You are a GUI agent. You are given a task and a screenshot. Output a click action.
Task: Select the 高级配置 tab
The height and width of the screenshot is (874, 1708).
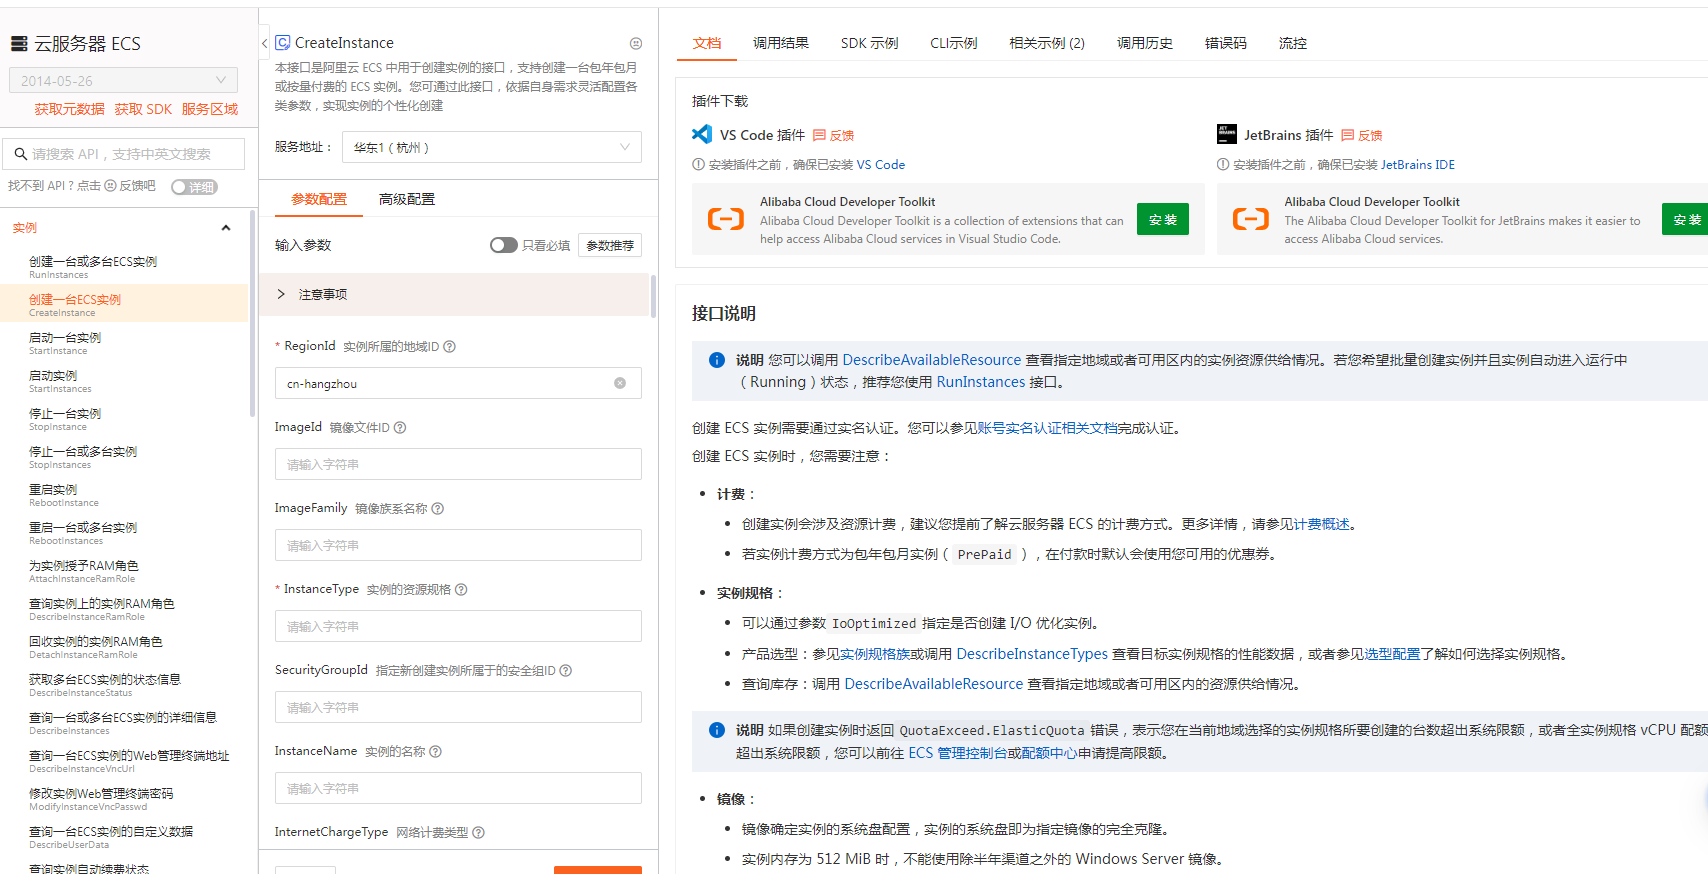pyautogui.click(x=407, y=199)
